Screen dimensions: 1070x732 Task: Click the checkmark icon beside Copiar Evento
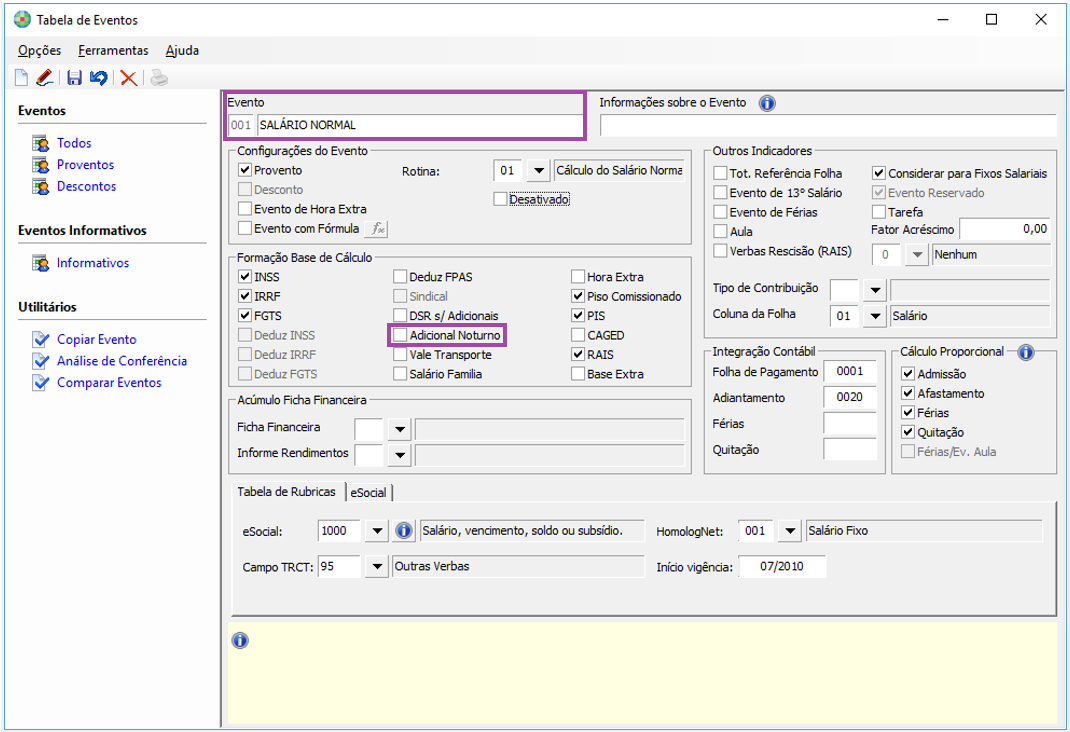point(41,339)
